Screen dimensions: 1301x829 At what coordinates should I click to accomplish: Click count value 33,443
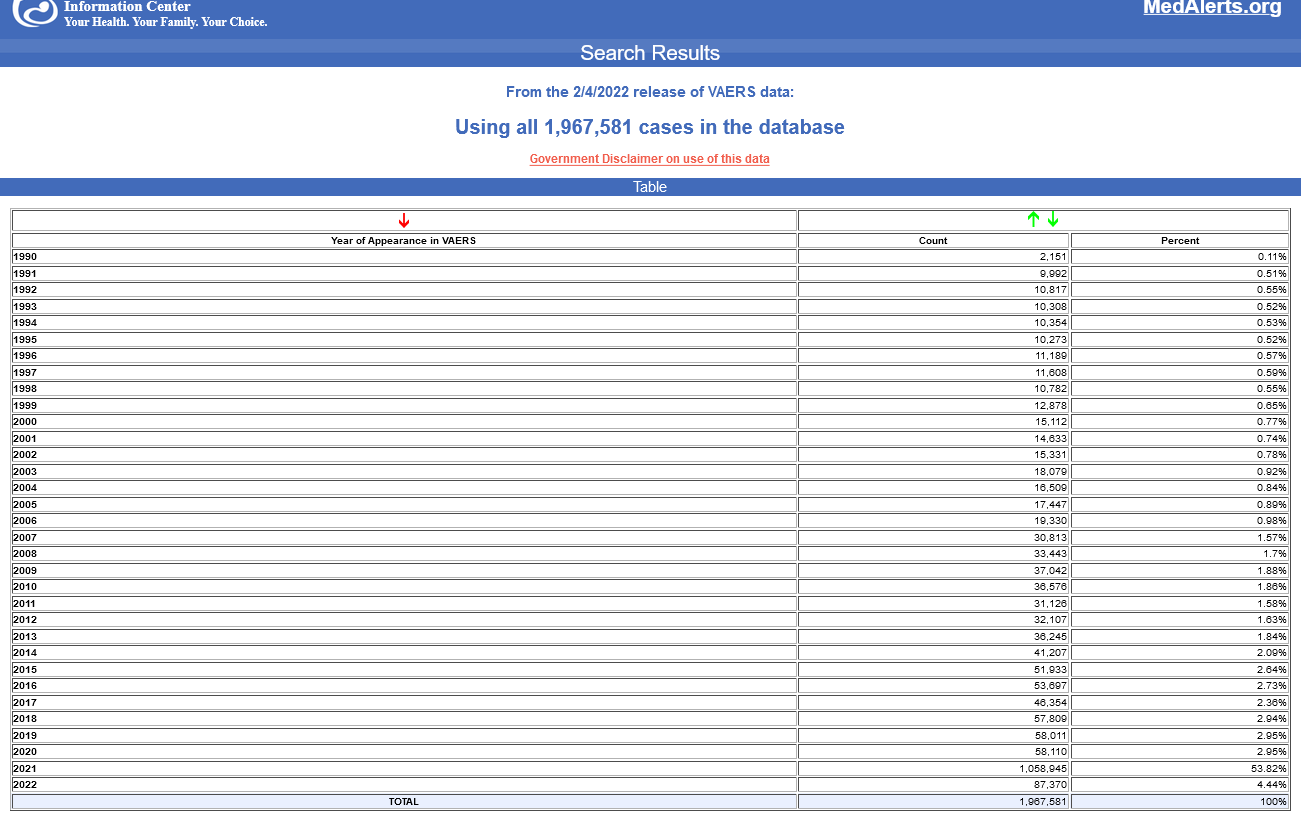coord(1051,554)
